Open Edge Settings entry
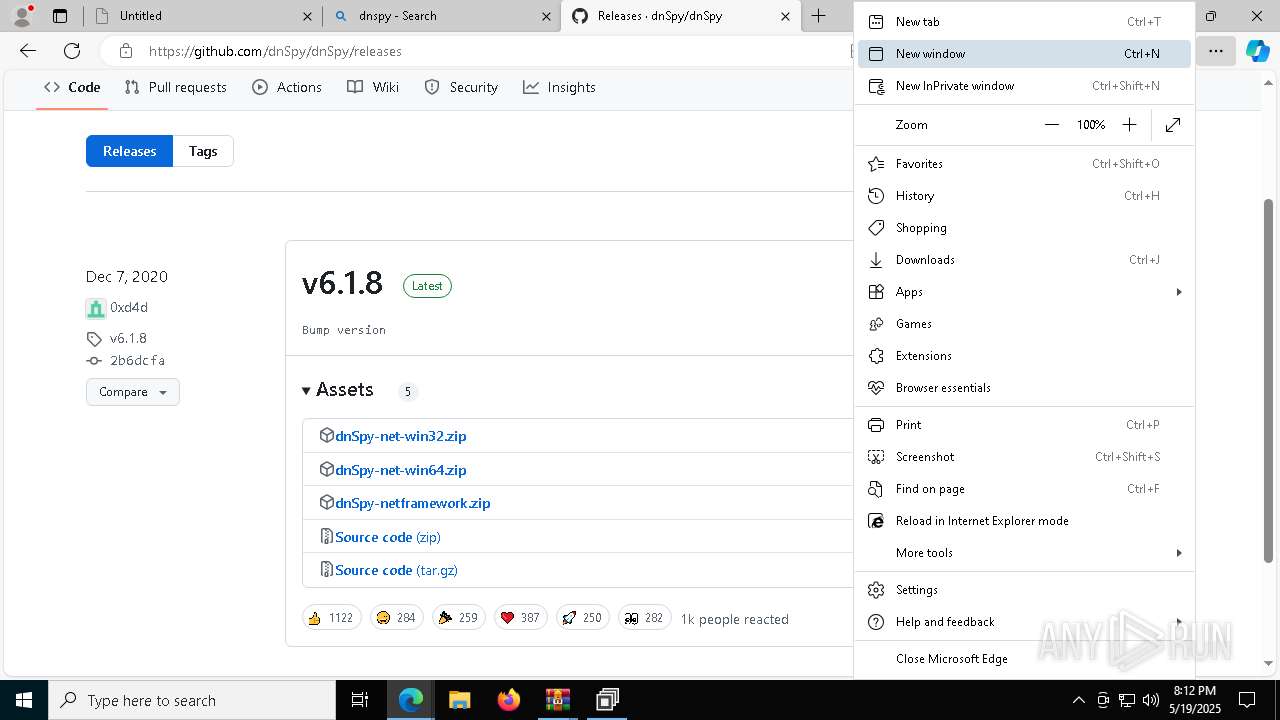 click(1024, 590)
